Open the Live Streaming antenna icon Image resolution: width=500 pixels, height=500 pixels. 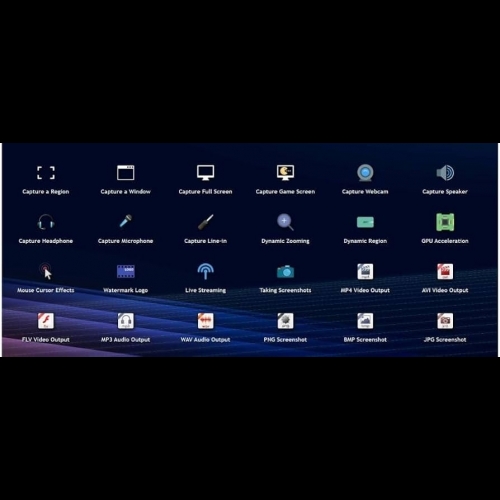[x=205, y=271]
